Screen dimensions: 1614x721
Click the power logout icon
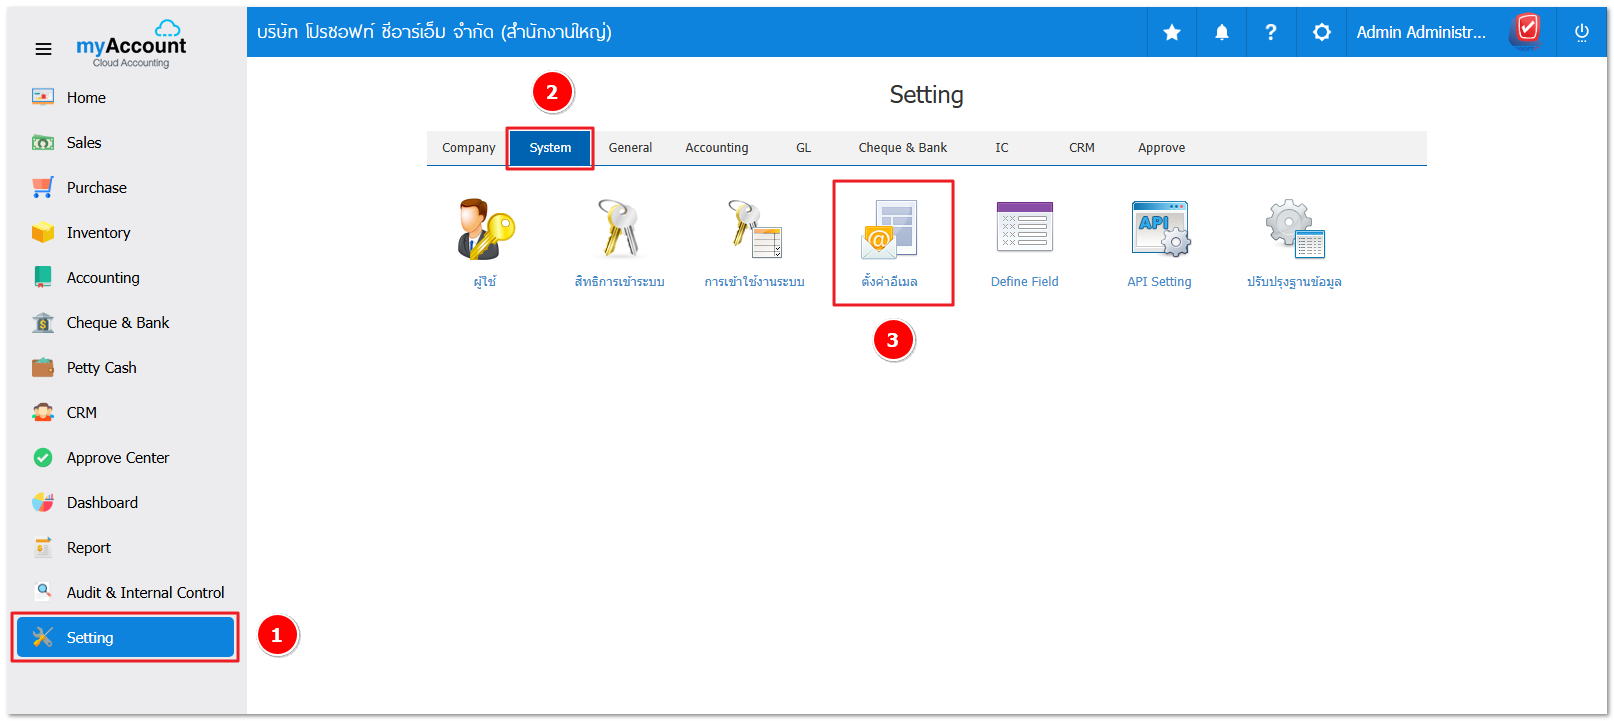pyautogui.click(x=1581, y=33)
